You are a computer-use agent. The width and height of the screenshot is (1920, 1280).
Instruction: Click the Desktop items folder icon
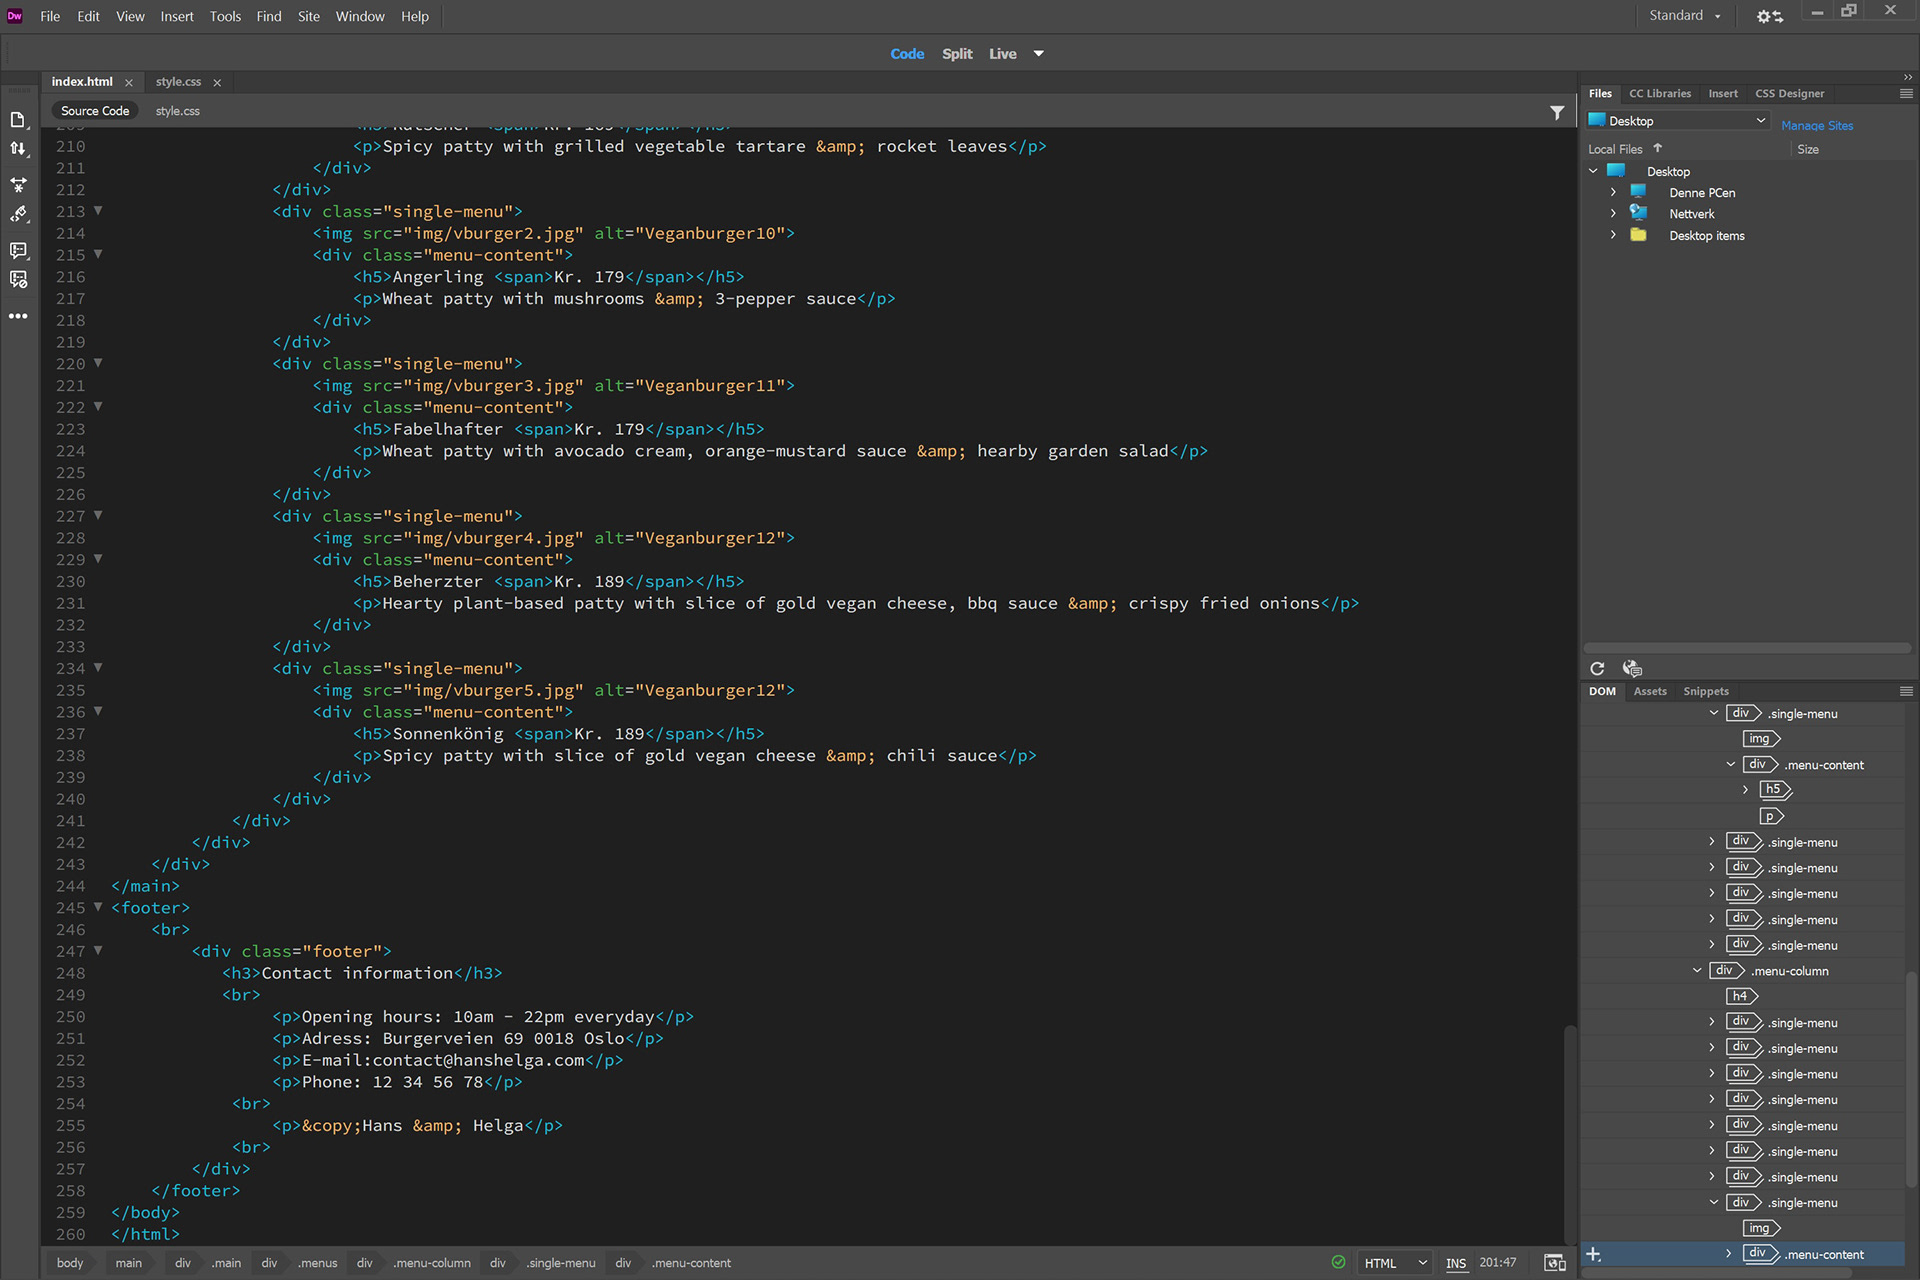1638,235
